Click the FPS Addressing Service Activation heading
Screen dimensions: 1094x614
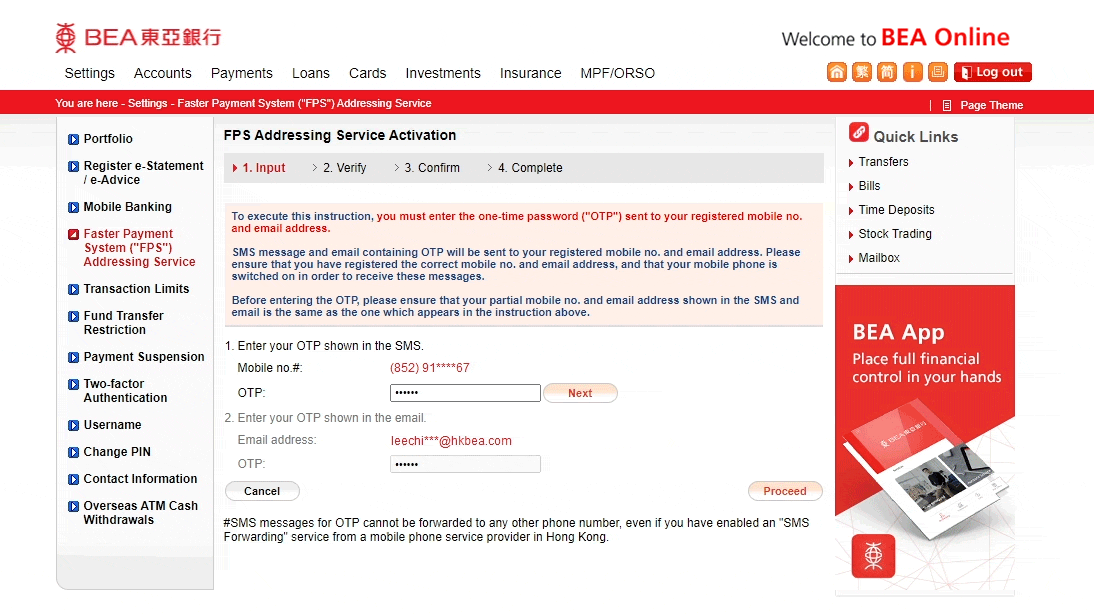pyautogui.click(x=340, y=135)
